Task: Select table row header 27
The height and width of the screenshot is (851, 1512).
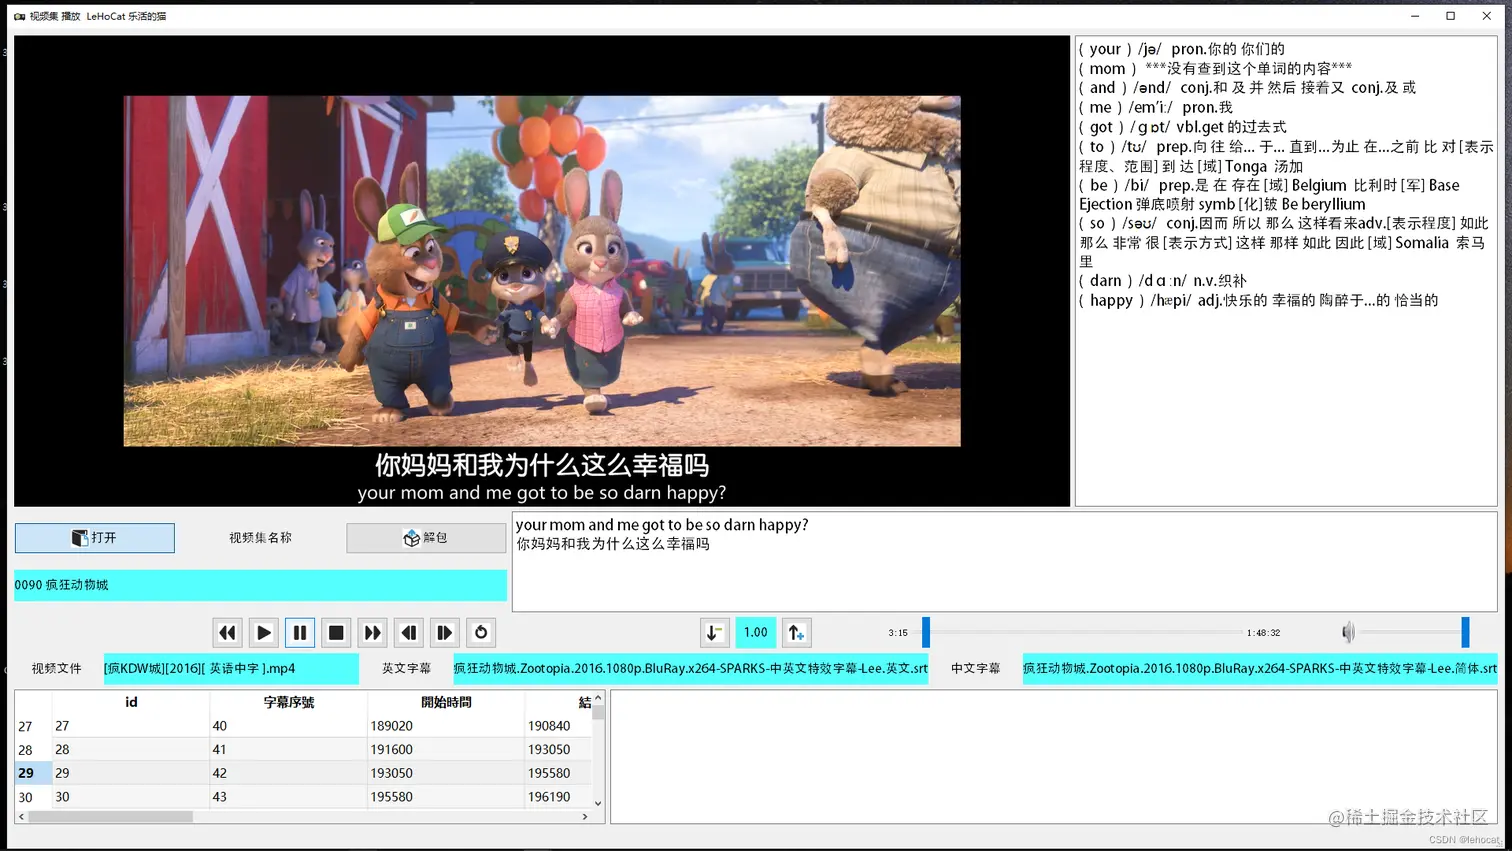Action: point(33,726)
